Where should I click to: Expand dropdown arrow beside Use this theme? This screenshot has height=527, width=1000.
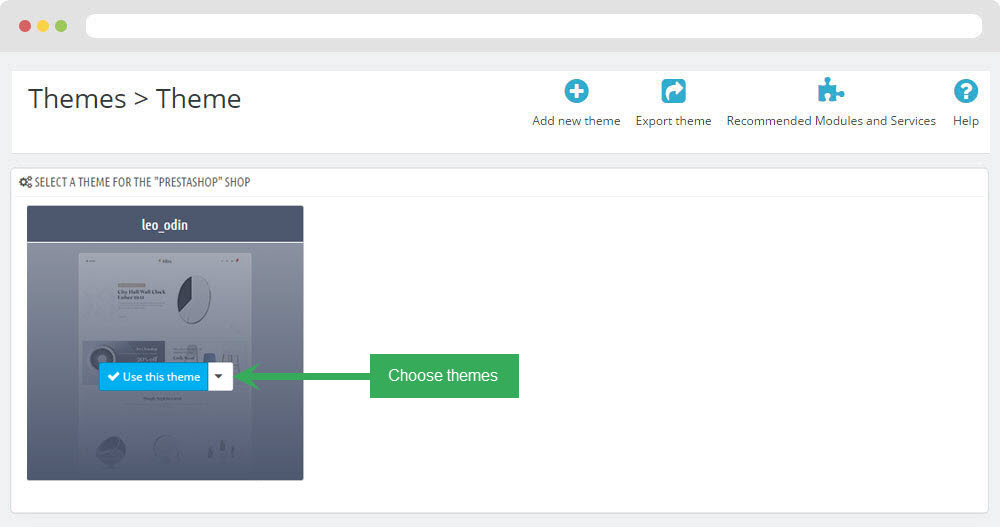[219, 377]
